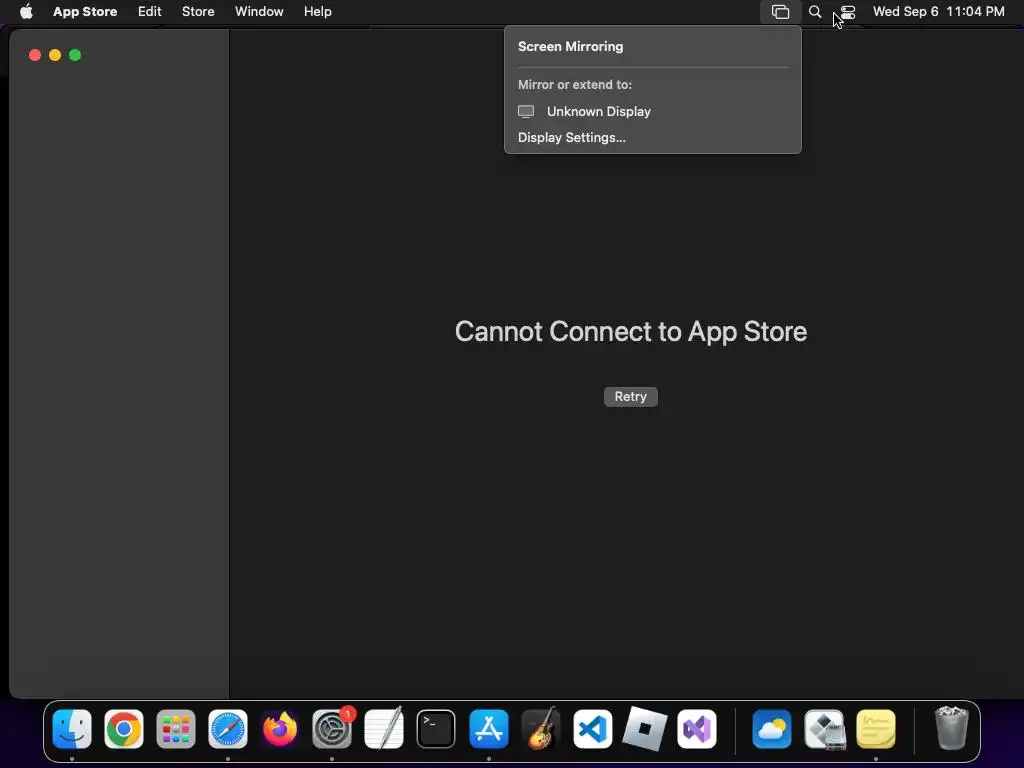Launch GarageBand from the Dock

coord(541,729)
